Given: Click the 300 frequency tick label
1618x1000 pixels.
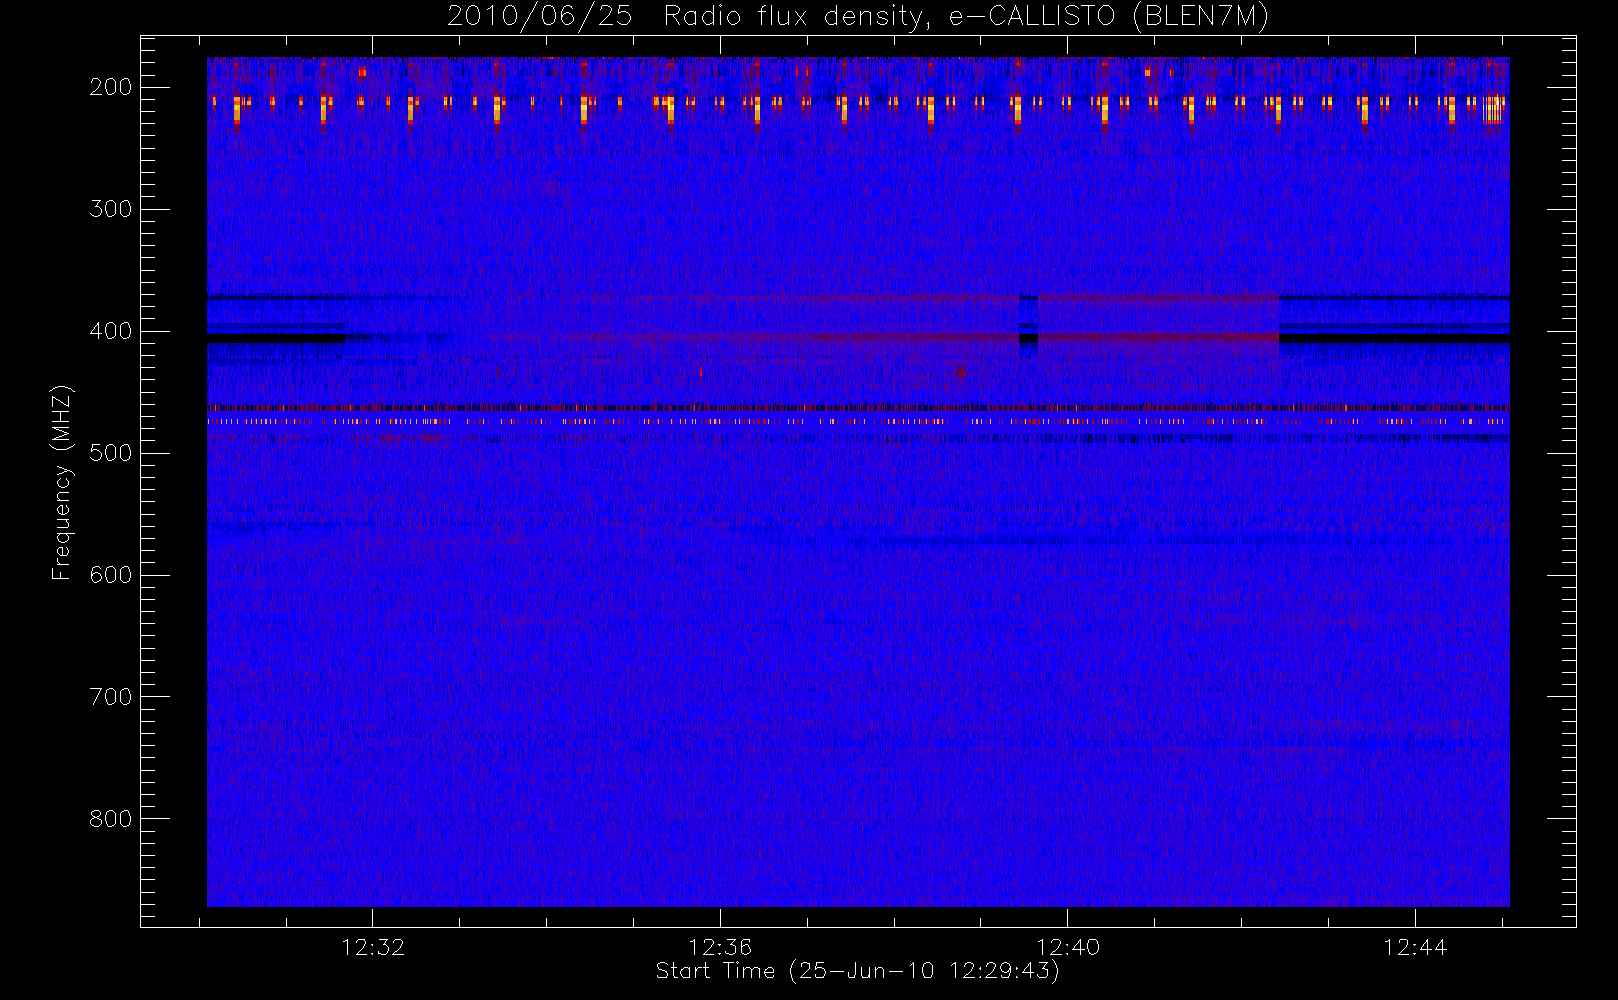Looking at the screenshot, I should (x=111, y=209).
